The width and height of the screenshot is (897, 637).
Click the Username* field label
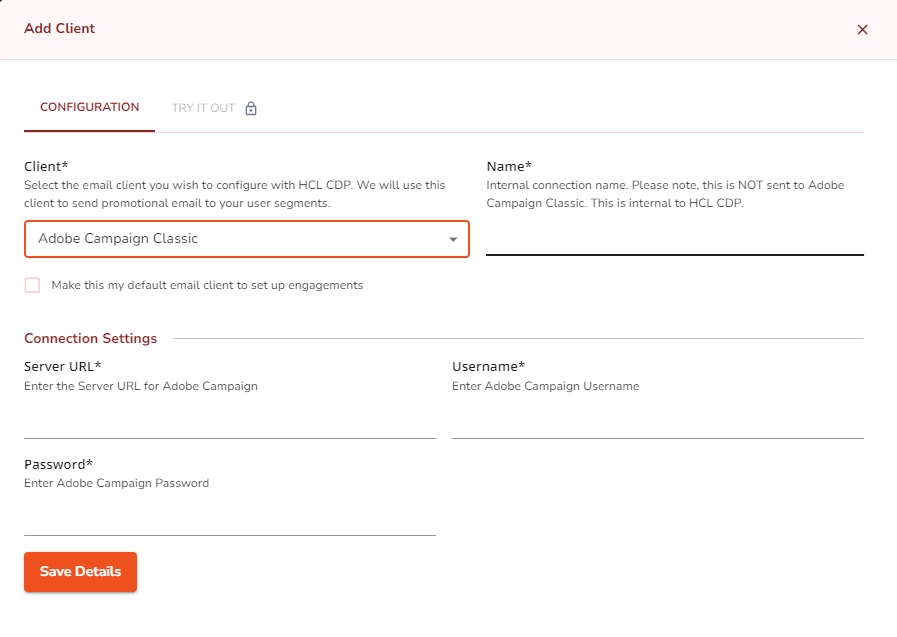click(488, 366)
